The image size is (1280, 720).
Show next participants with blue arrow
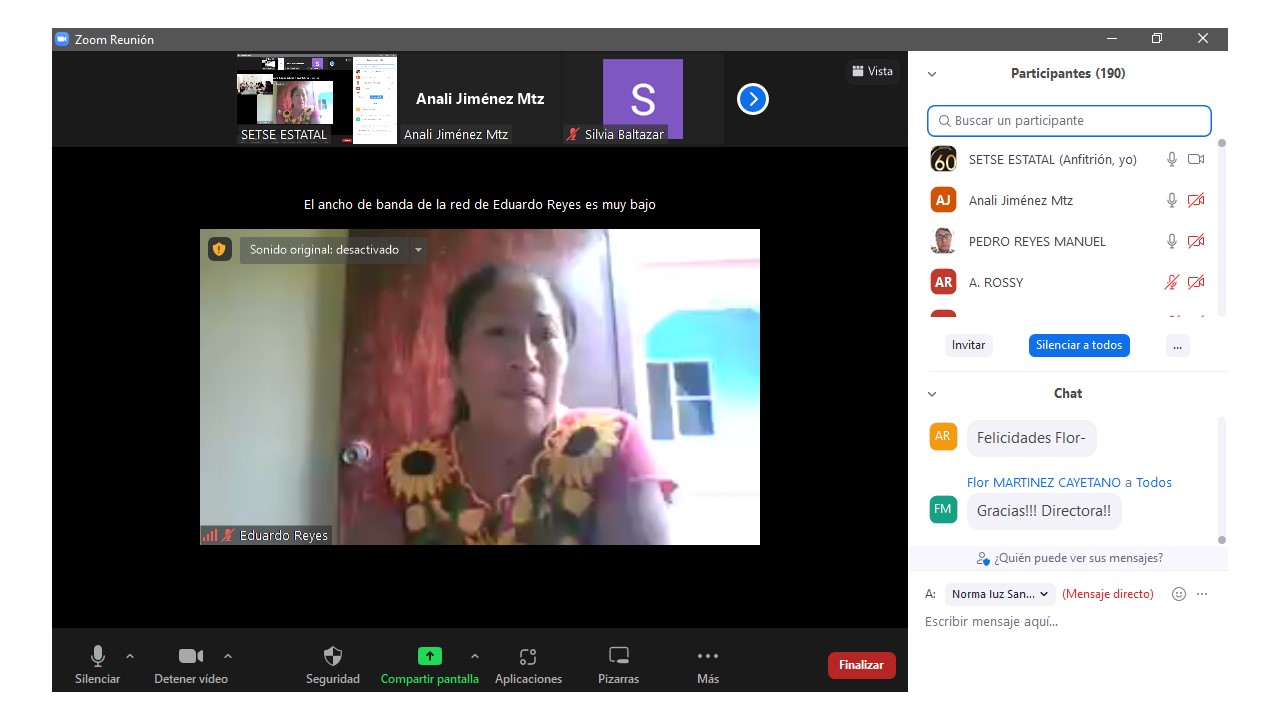pyautogui.click(x=752, y=99)
